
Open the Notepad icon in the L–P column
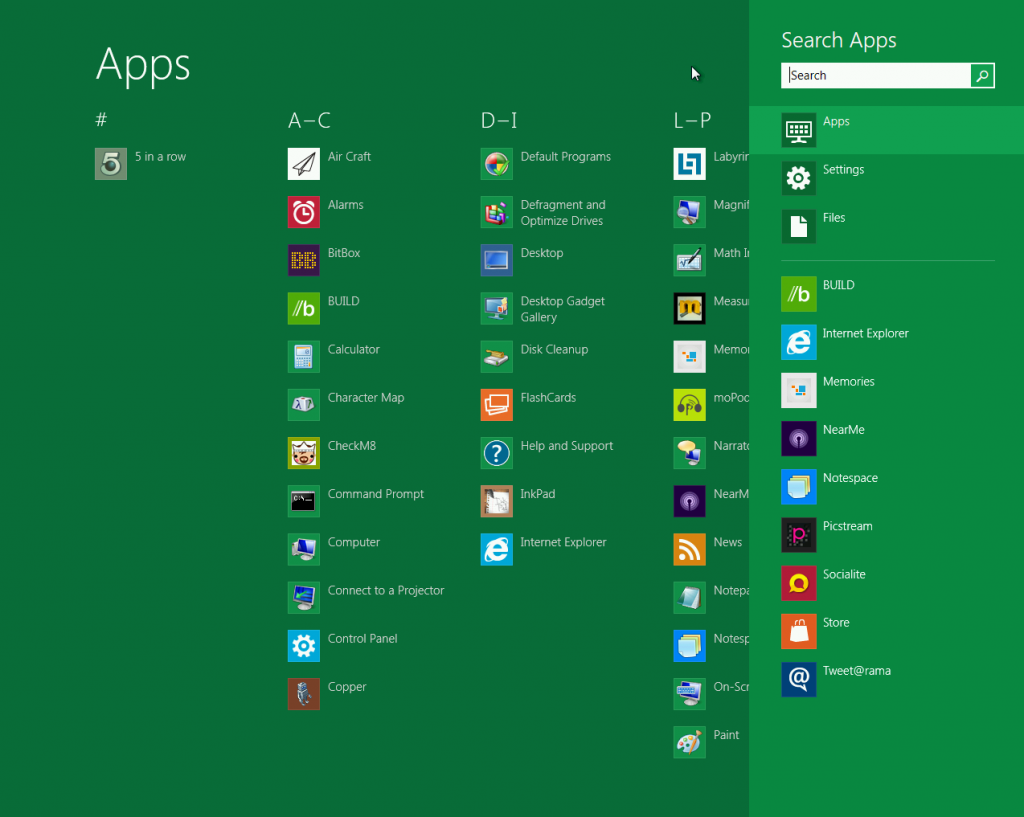(690, 598)
